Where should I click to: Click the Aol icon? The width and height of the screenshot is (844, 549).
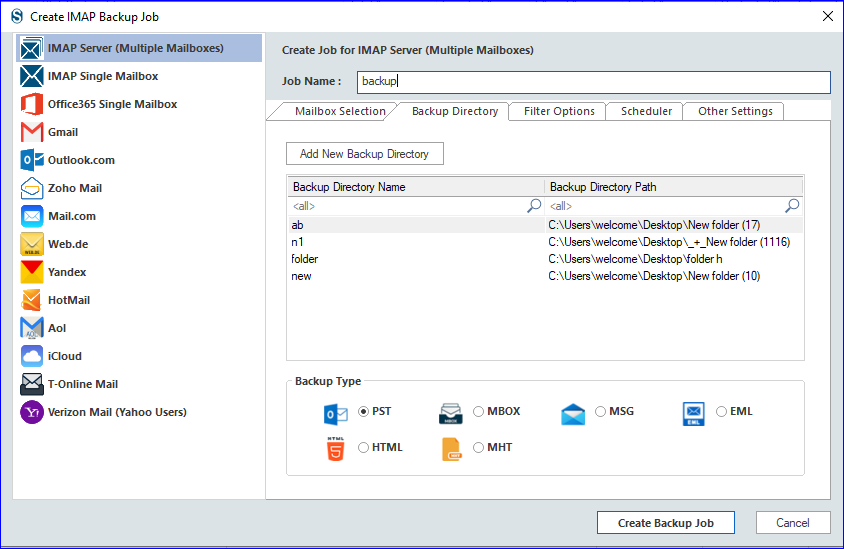tap(31, 328)
